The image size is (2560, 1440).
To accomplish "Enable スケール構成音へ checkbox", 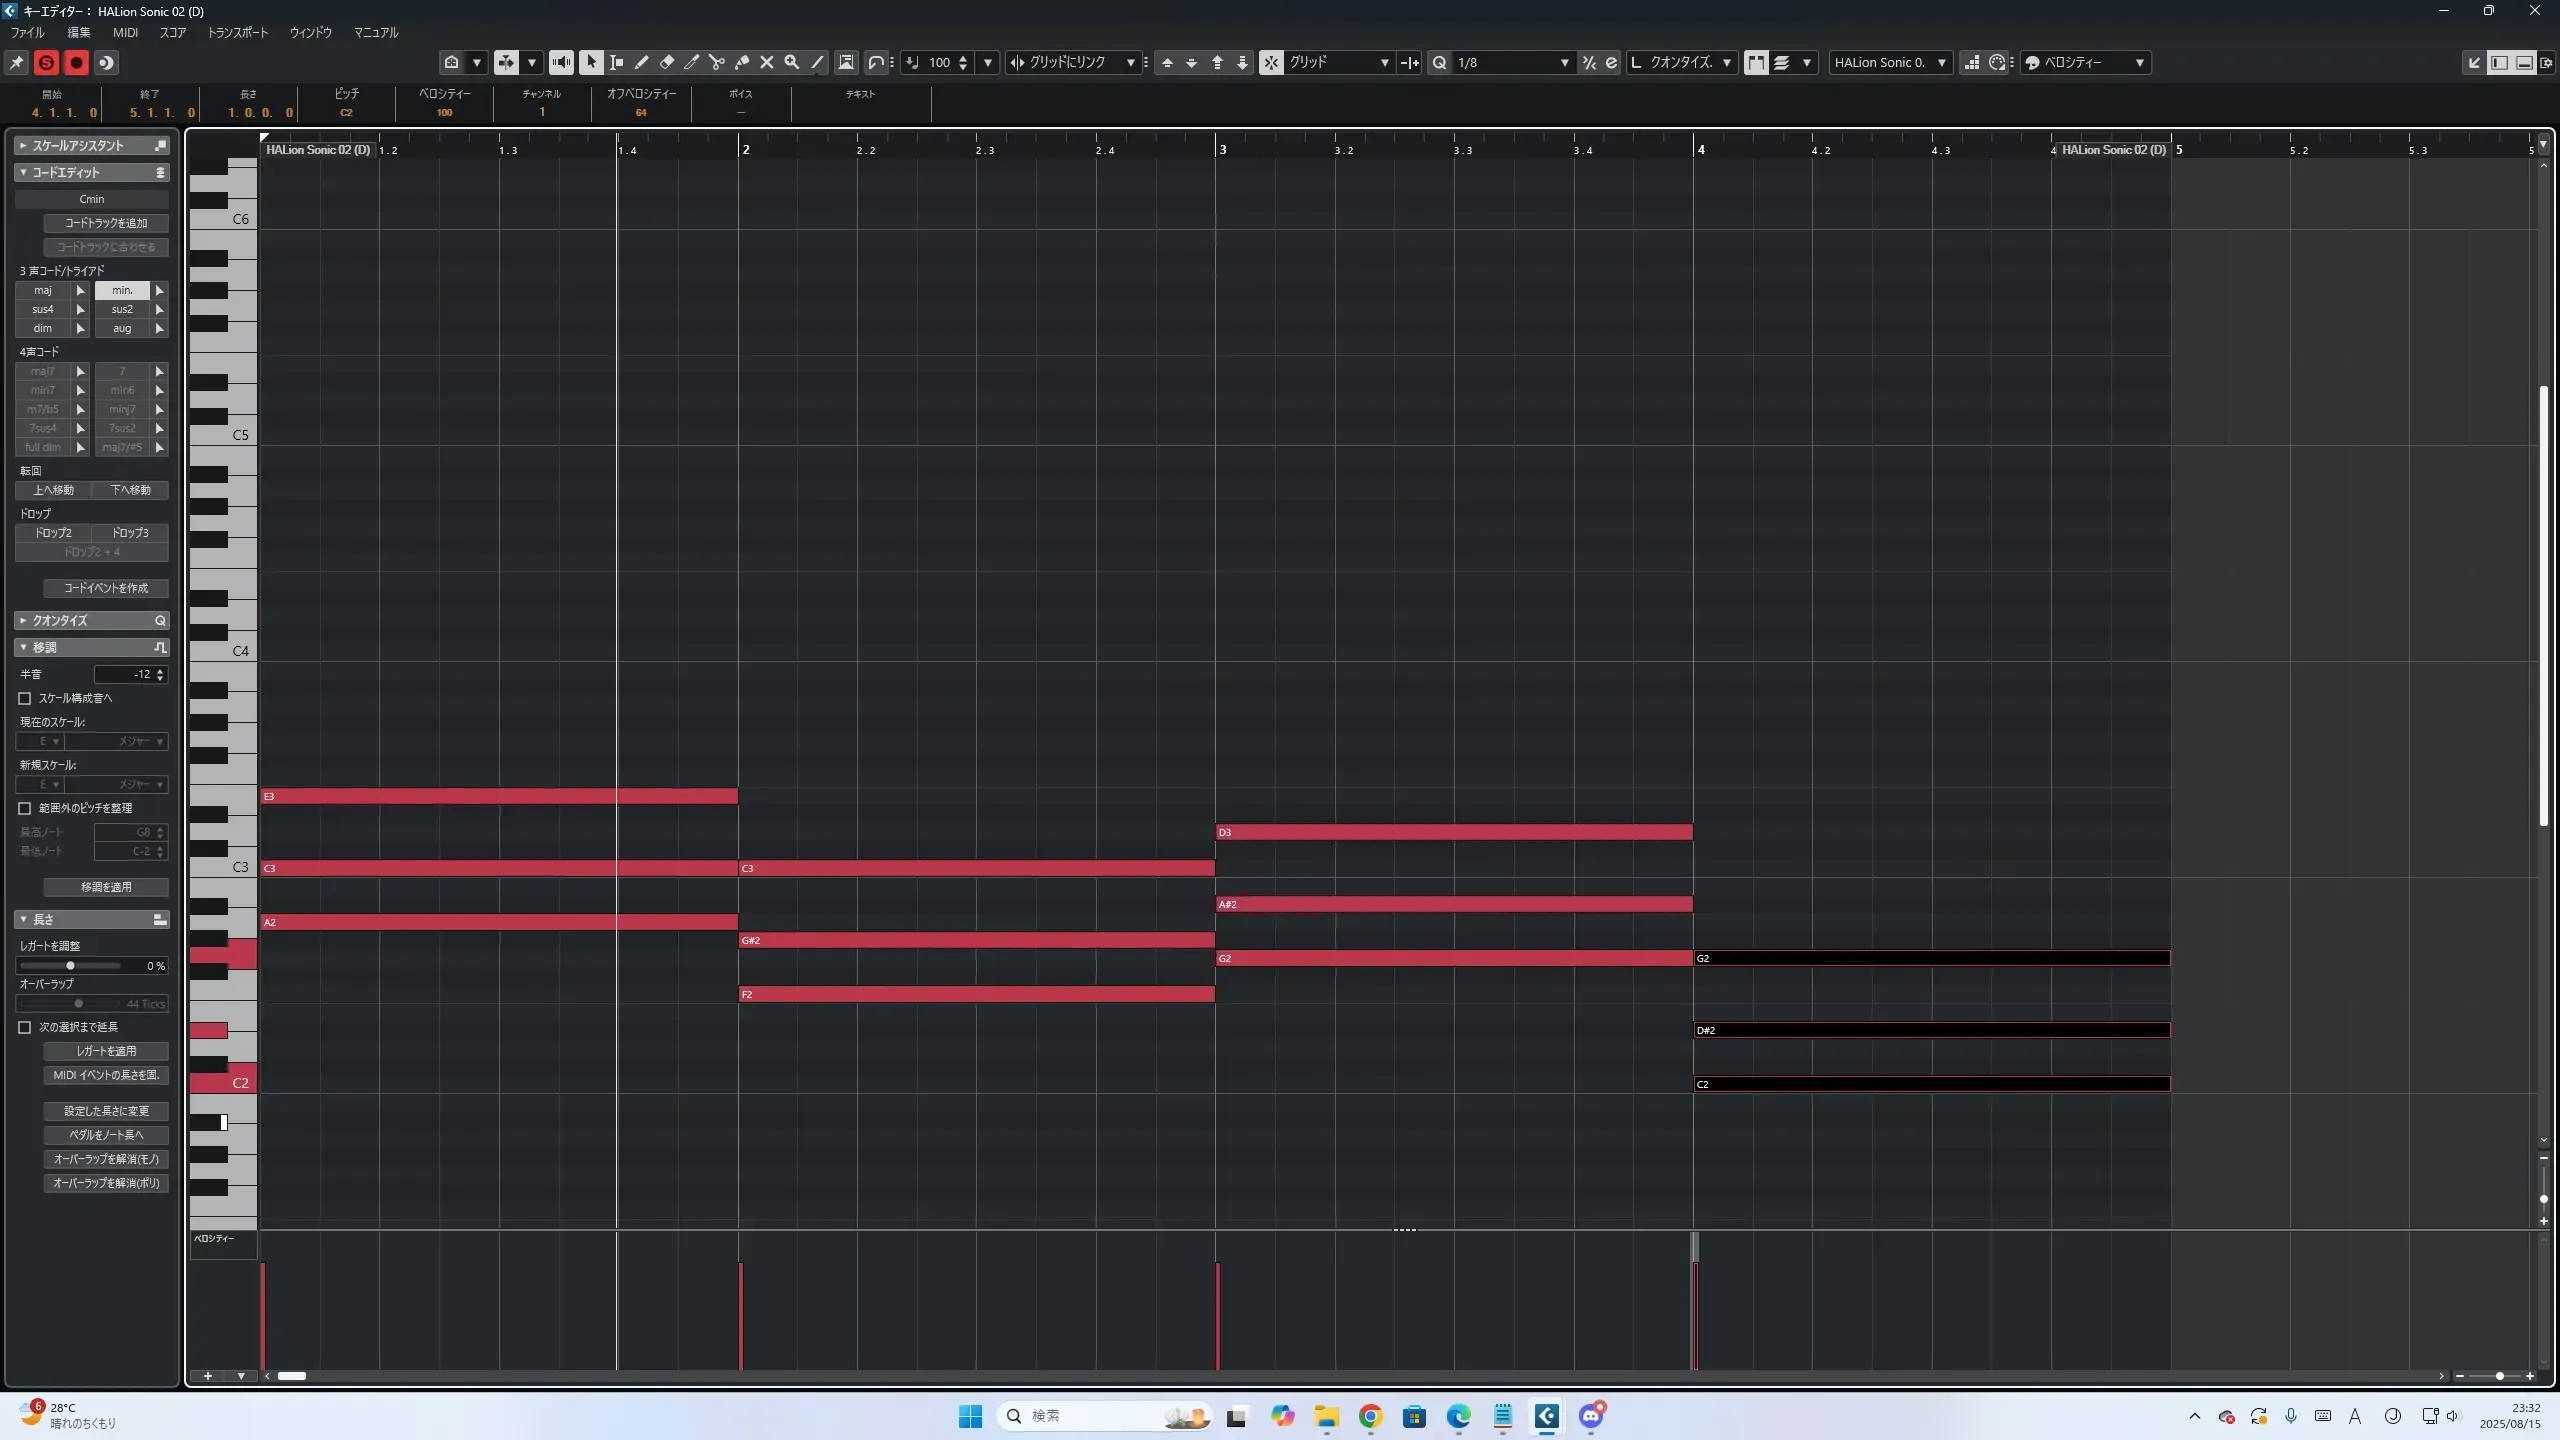I will pos(25,698).
